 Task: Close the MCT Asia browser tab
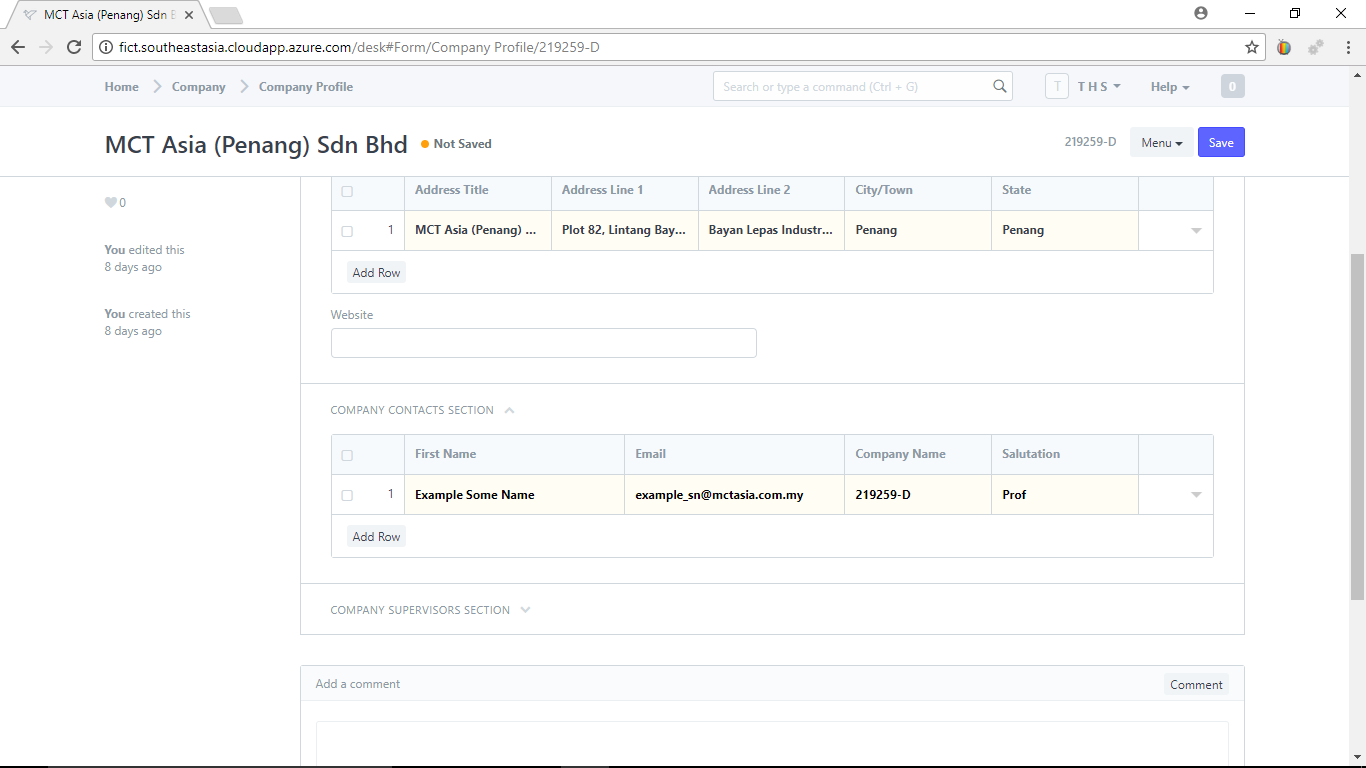click(189, 15)
